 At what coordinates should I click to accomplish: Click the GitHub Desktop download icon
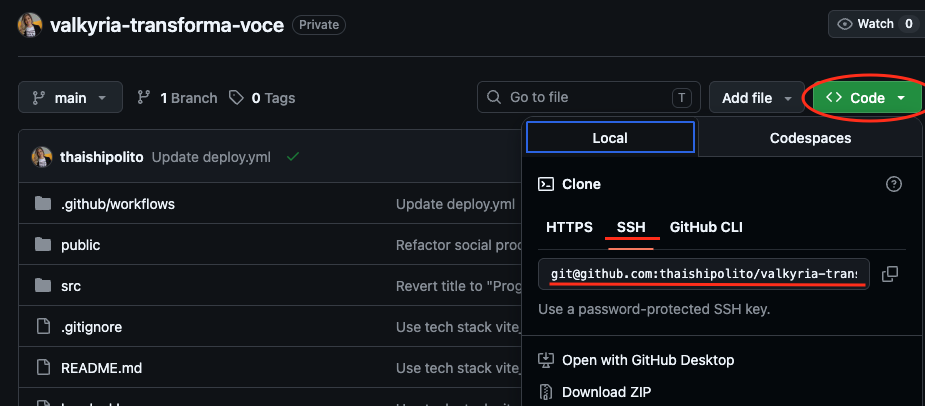546,359
